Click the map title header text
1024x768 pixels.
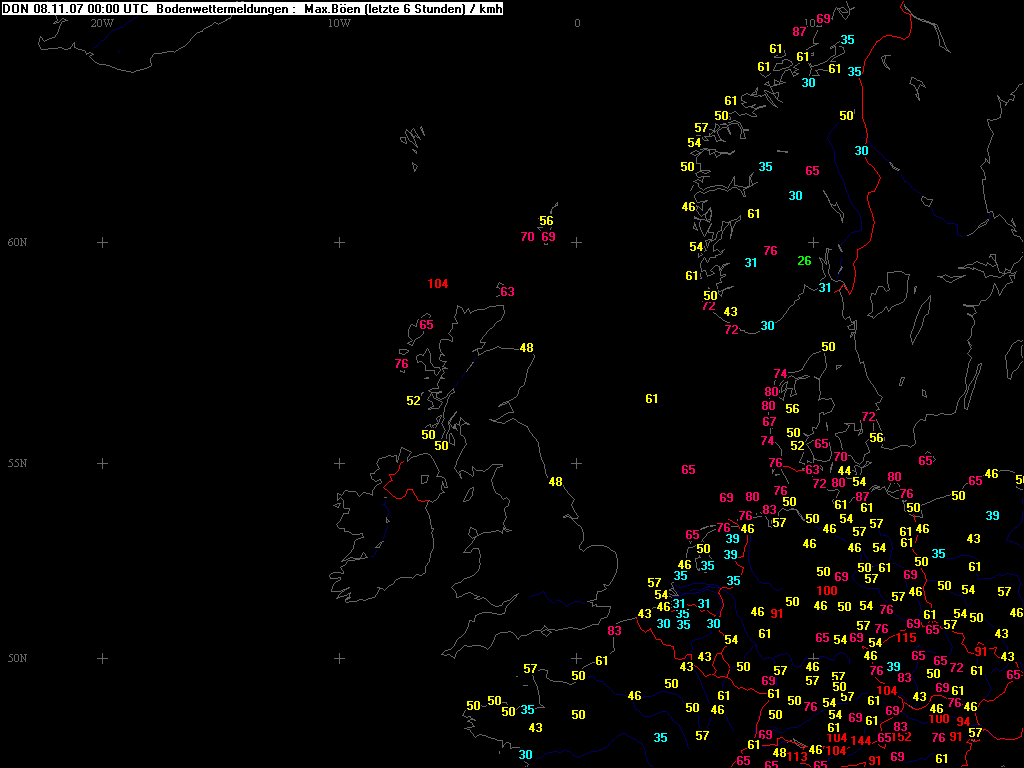pos(252,9)
